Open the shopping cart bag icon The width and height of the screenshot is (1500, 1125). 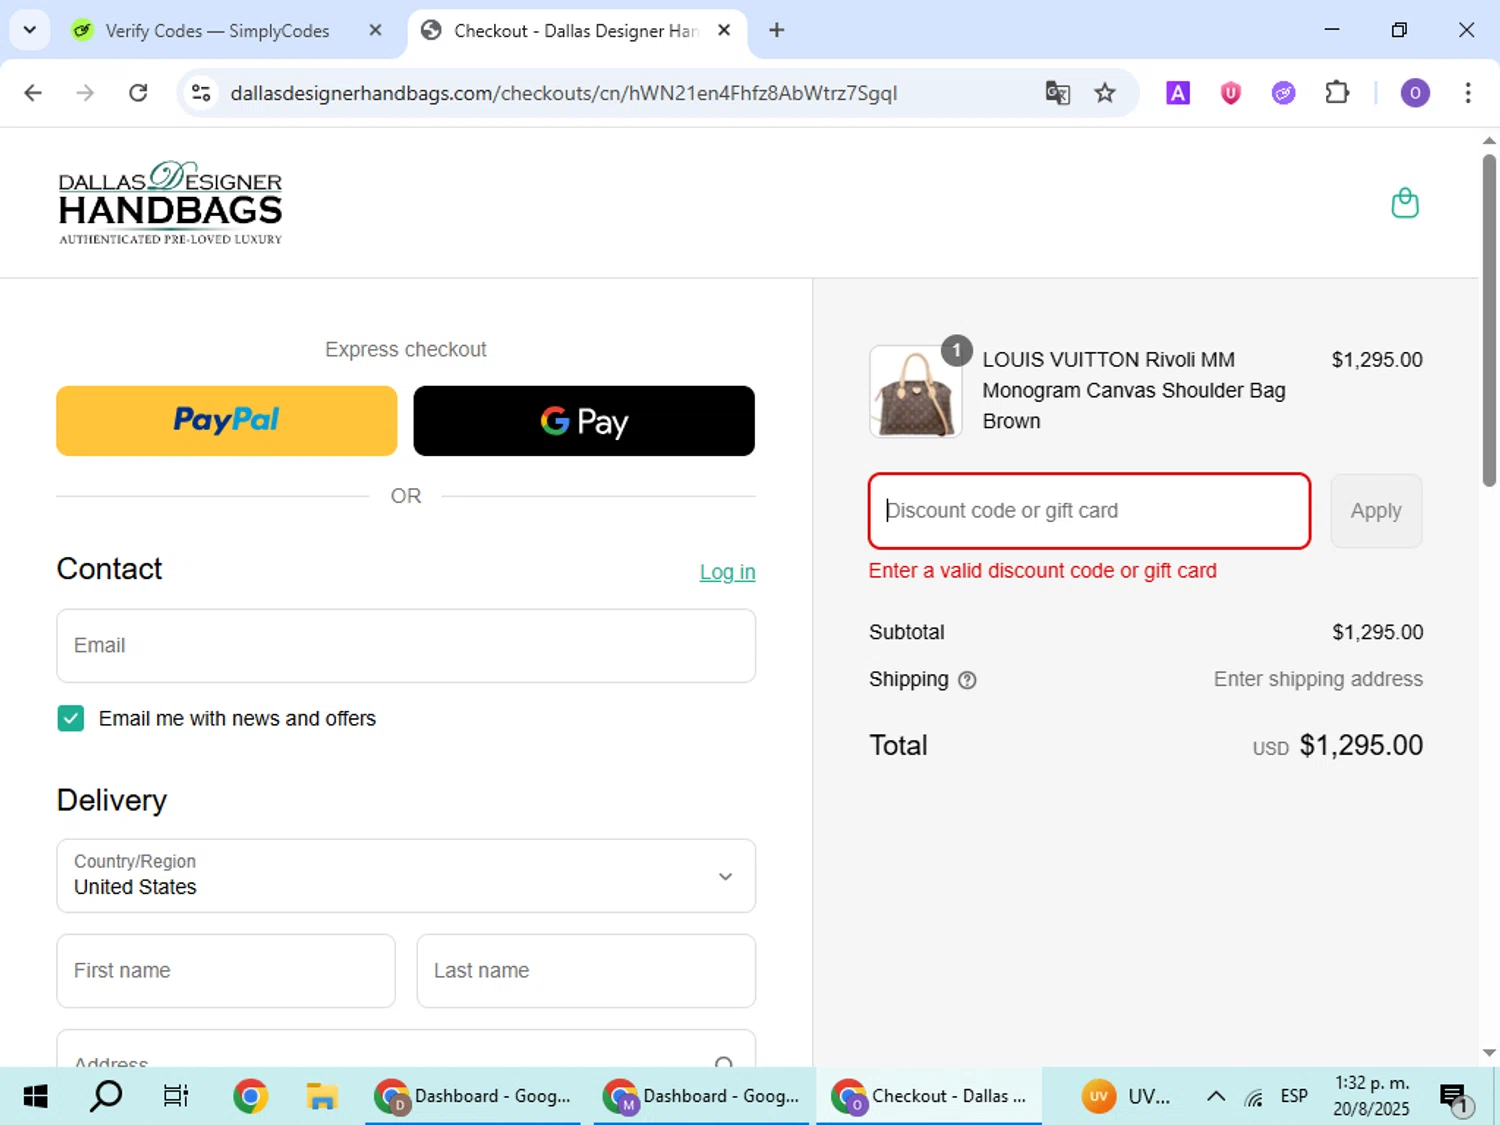click(1405, 203)
